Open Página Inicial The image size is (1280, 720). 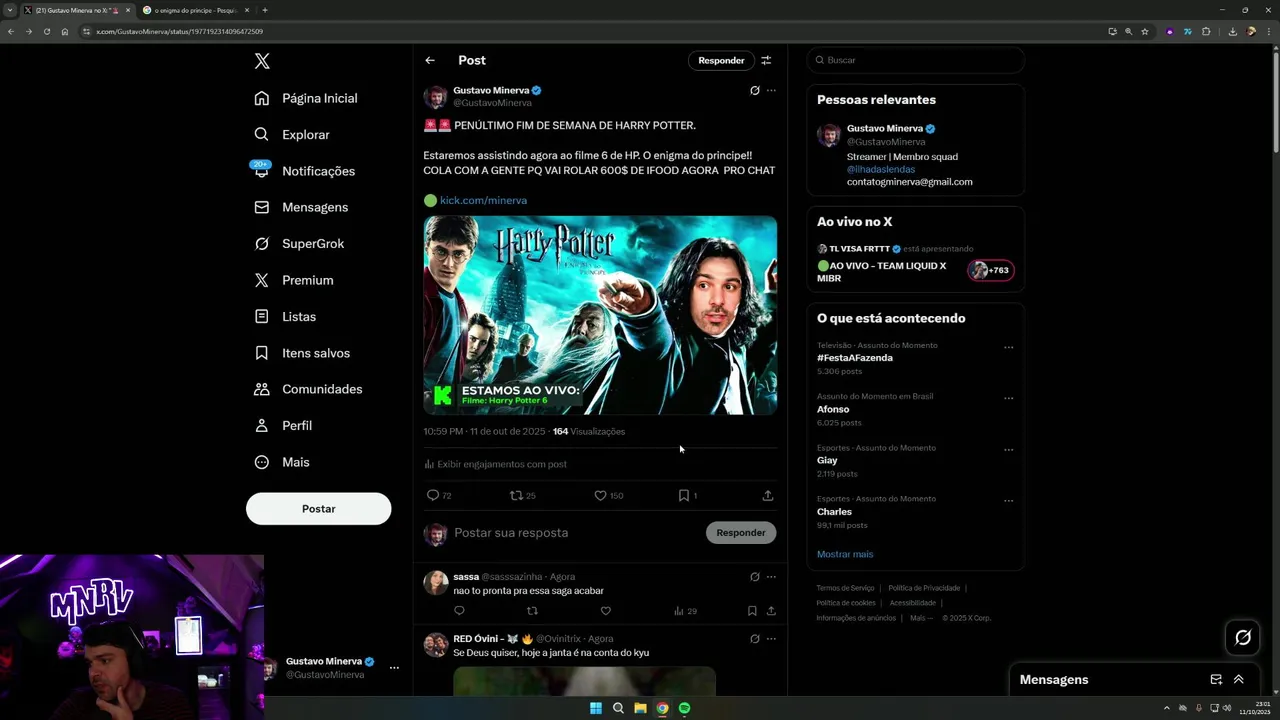(x=306, y=98)
